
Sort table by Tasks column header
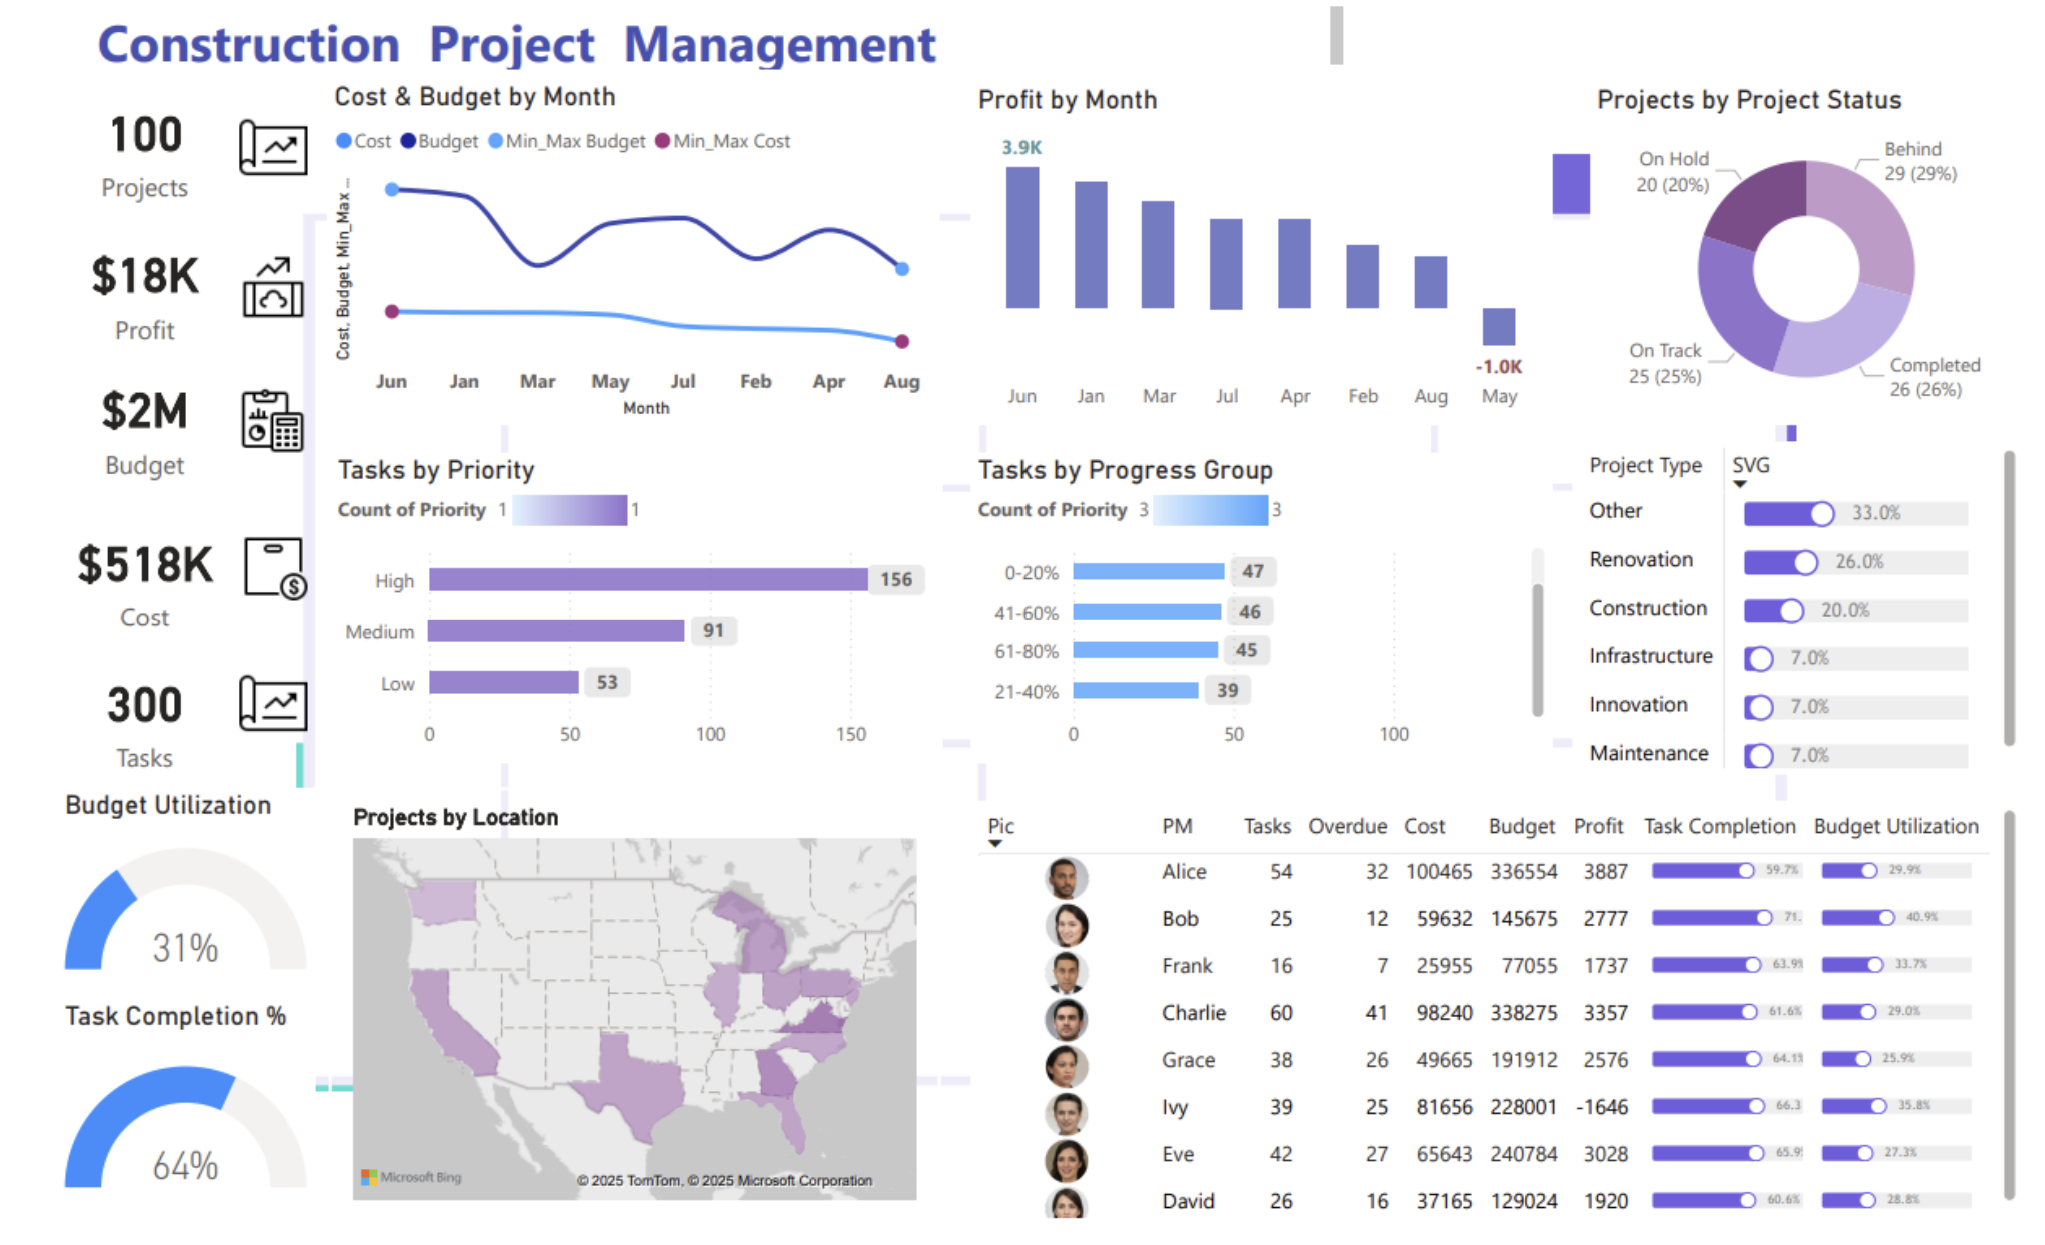tap(1267, 826)
